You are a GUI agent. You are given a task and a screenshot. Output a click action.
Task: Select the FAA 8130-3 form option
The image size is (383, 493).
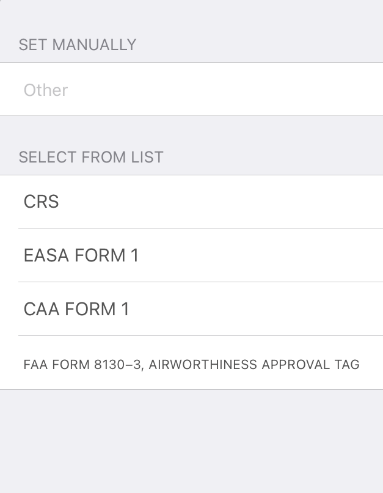click(191, 363)
